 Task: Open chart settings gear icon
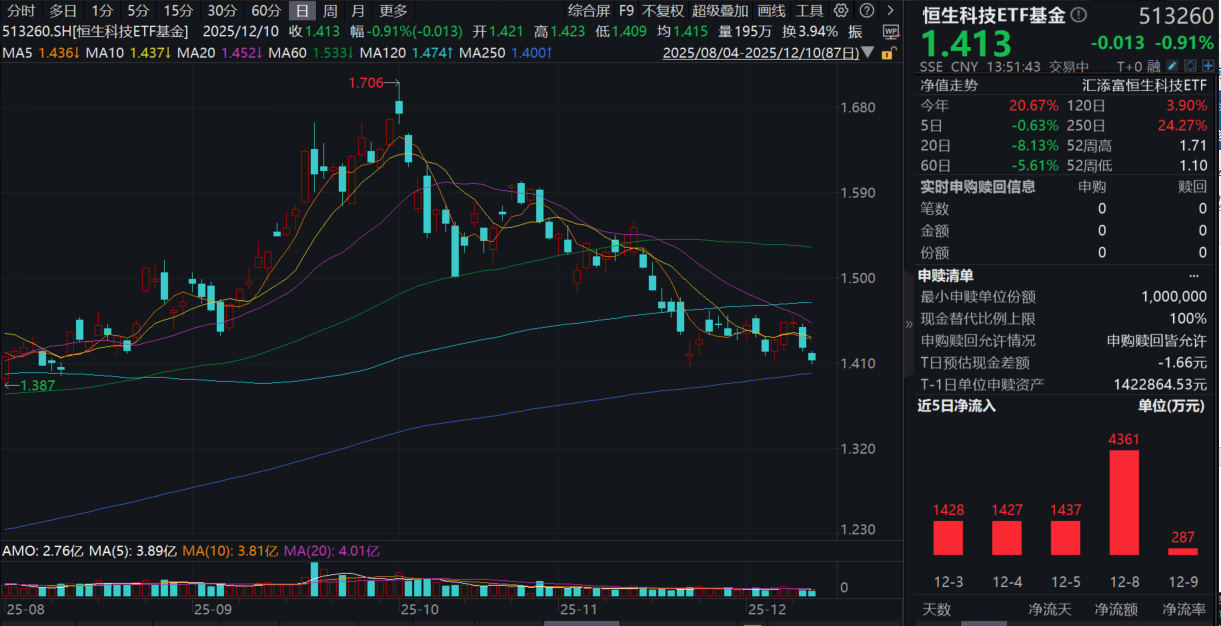coord(839,11)
